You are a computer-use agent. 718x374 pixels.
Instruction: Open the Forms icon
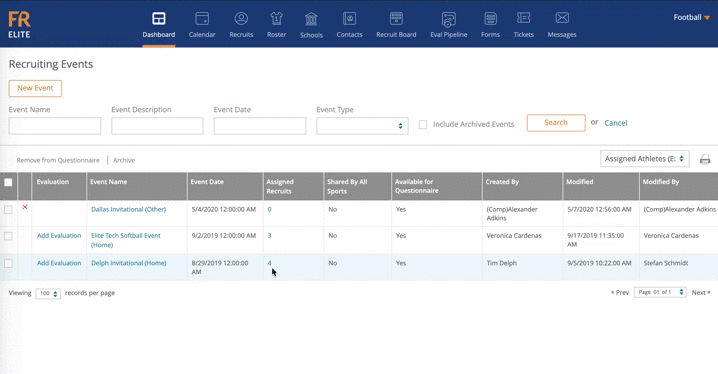[490, 19]
